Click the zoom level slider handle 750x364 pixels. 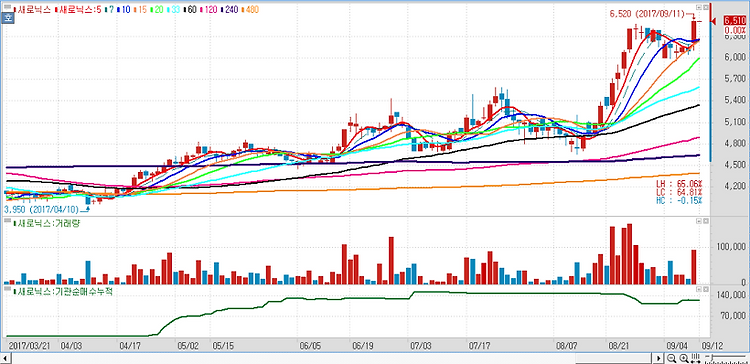711,358
